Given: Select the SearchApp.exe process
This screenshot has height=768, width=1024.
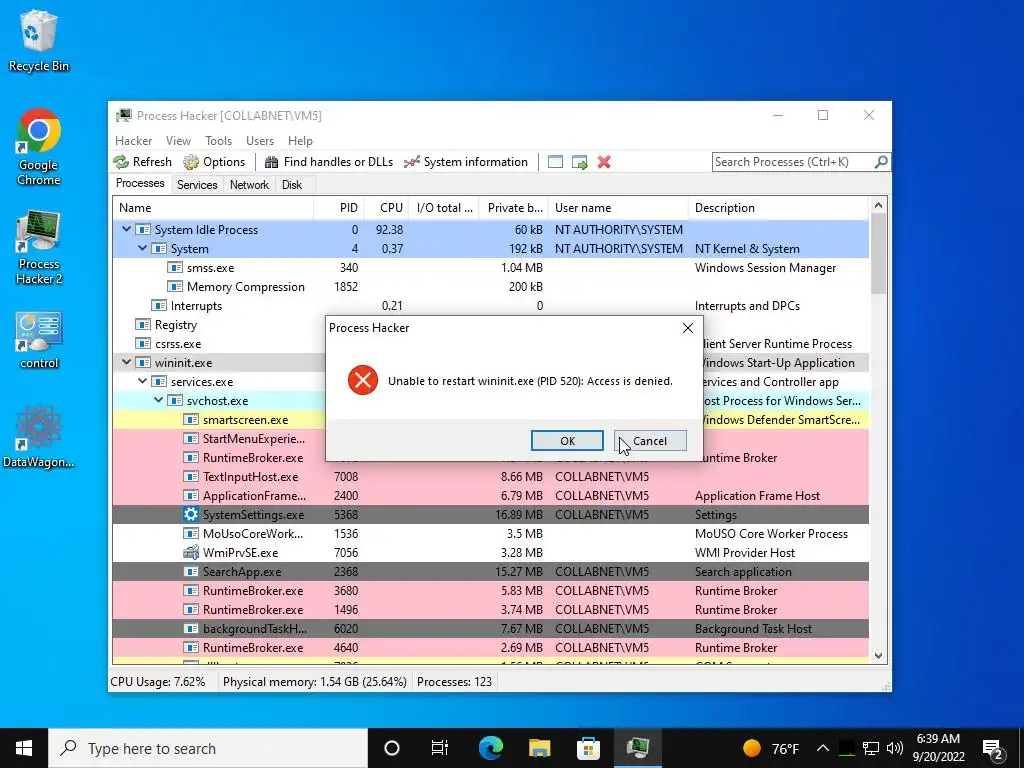Looking at the screenshot, I should click(490, 571).
